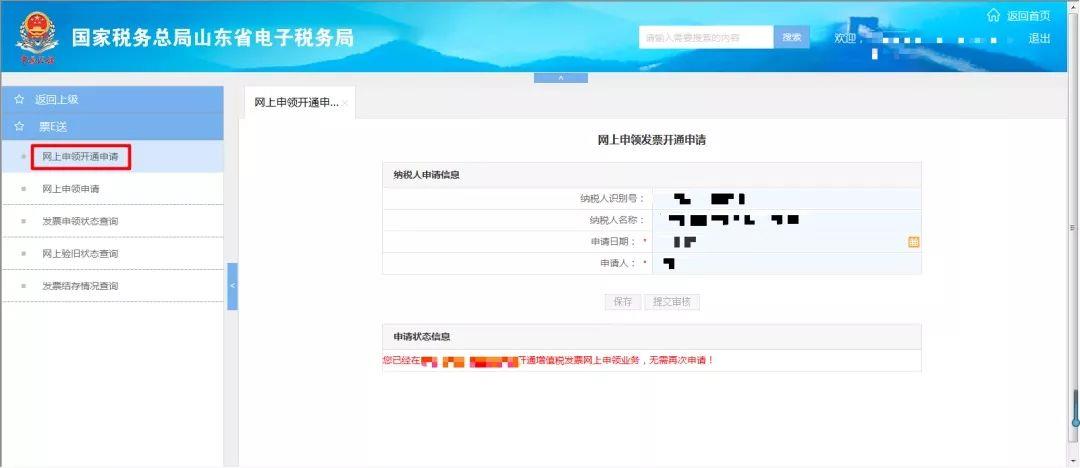Click the 退出 logout link

(1039, 38)
